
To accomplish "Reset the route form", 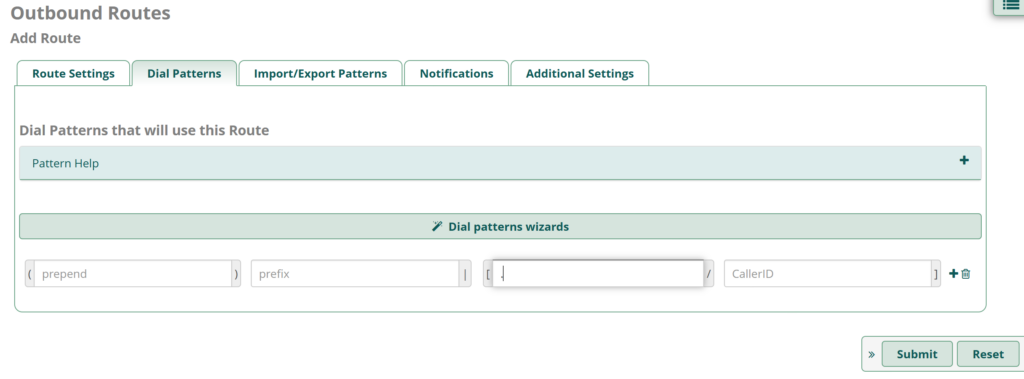I will pos(987,354).
